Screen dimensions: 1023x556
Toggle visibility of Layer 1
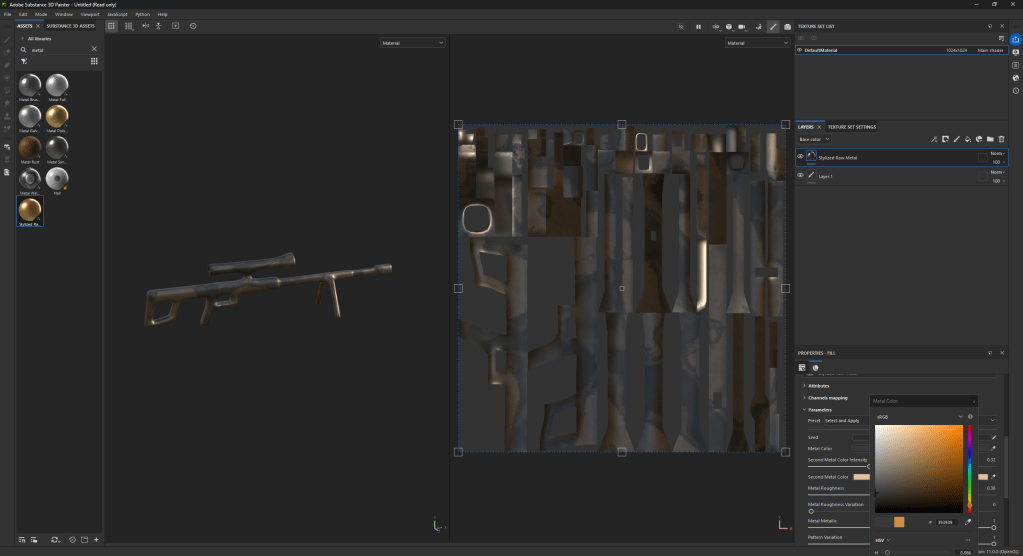[x=800, y=175]
